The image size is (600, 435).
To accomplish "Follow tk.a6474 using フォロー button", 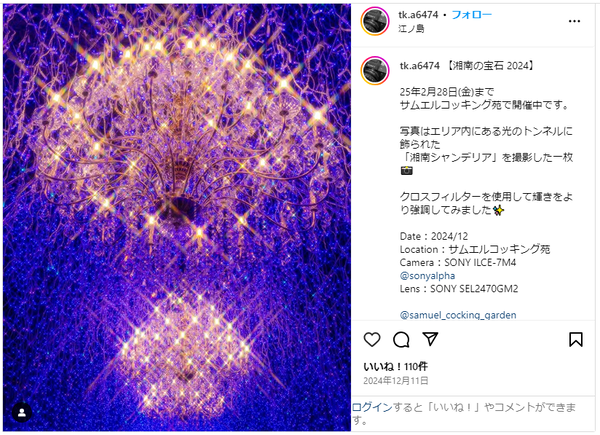I will coord(471,15).
